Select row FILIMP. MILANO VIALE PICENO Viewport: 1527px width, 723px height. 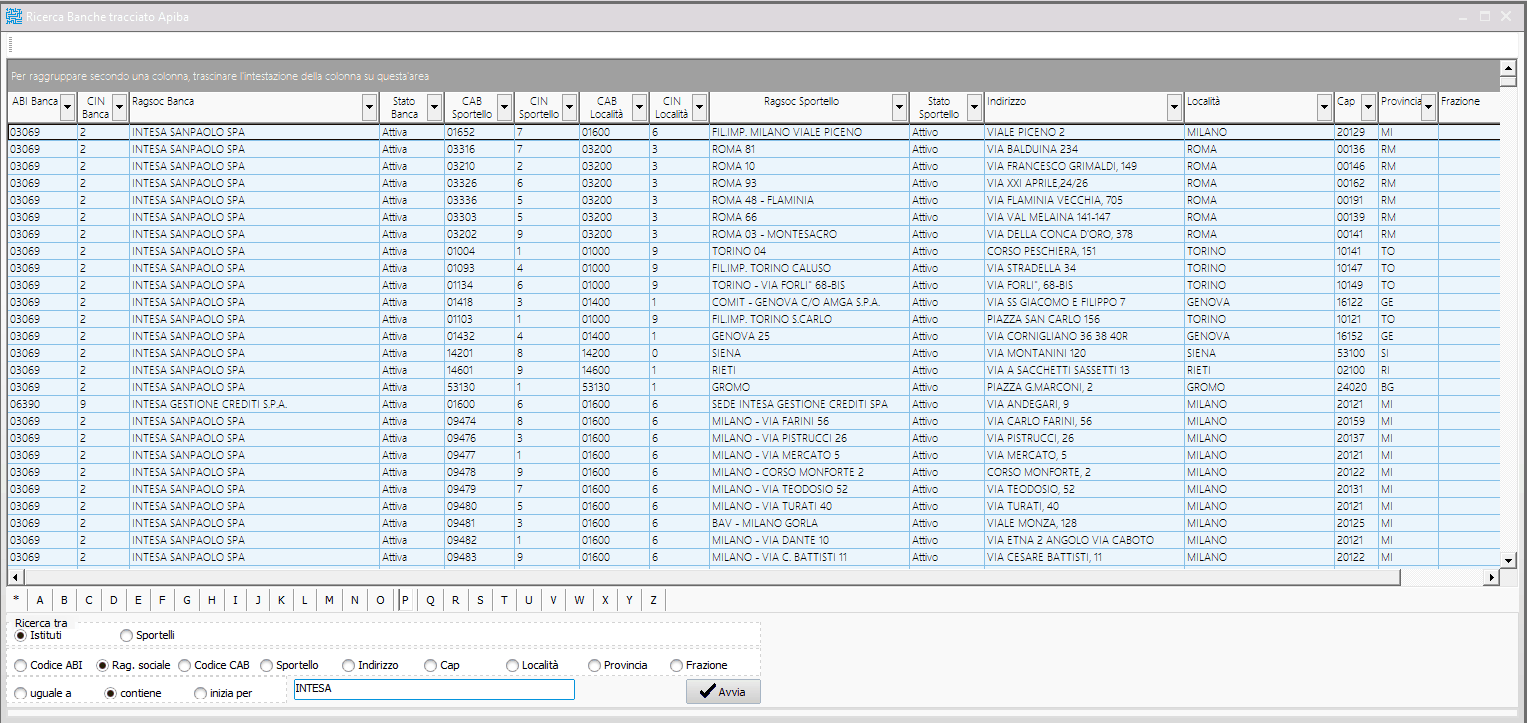click(x=753, y=132)
